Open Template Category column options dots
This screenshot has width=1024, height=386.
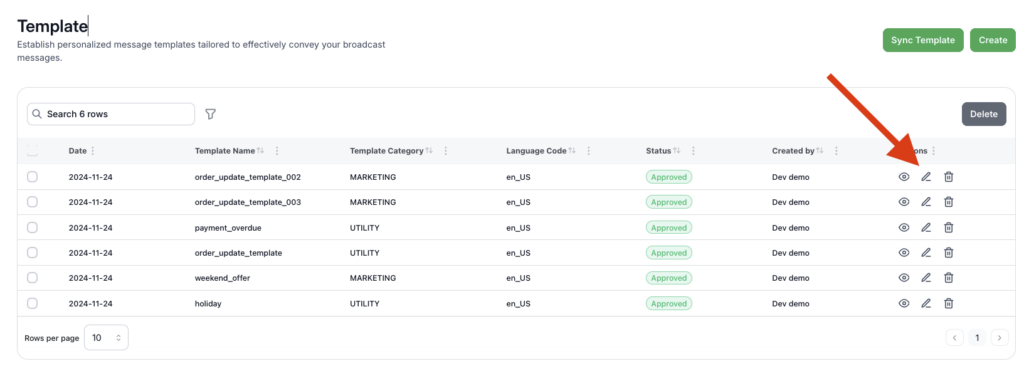445,151
